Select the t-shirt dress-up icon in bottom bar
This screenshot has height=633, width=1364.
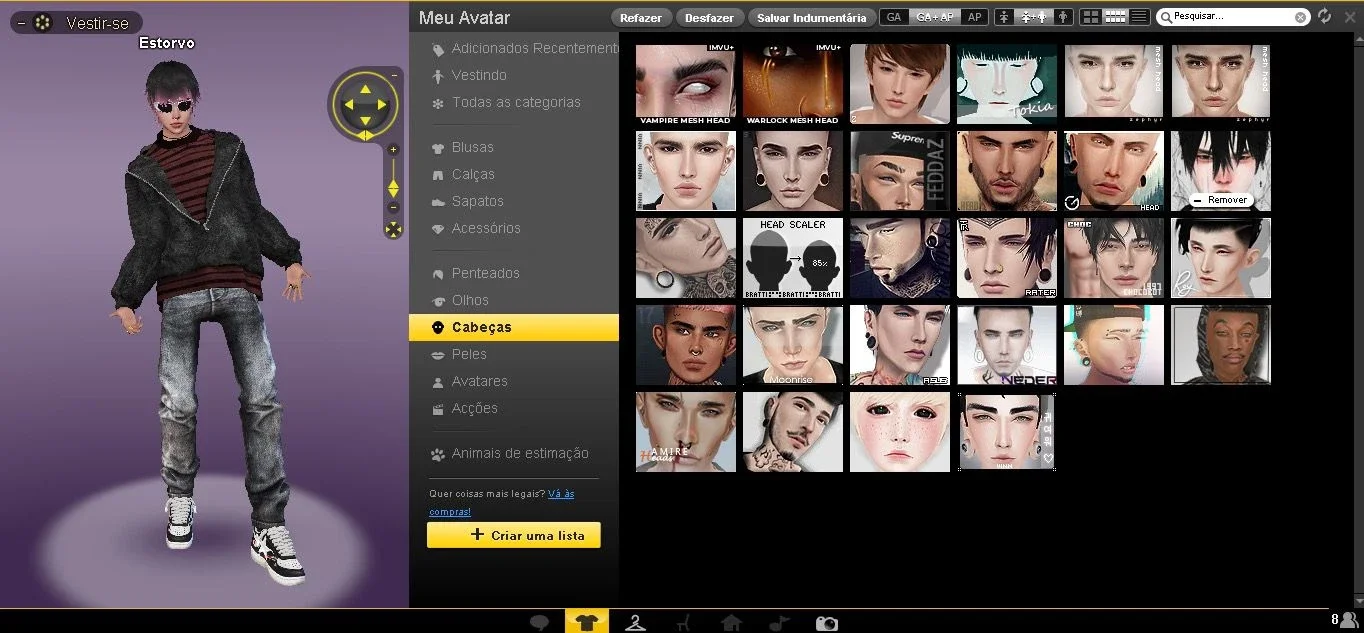coord(586,622)
